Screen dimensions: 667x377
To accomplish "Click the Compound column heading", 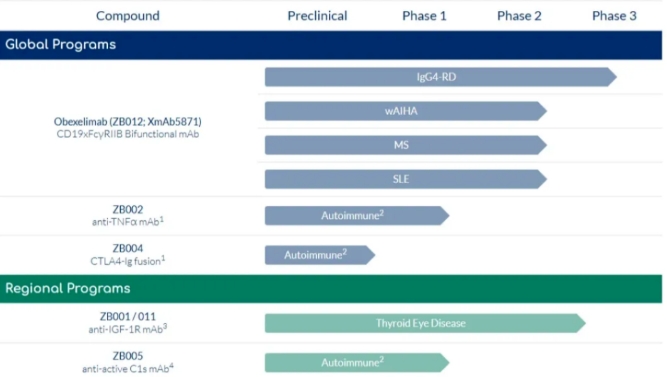I will [128, 16].
